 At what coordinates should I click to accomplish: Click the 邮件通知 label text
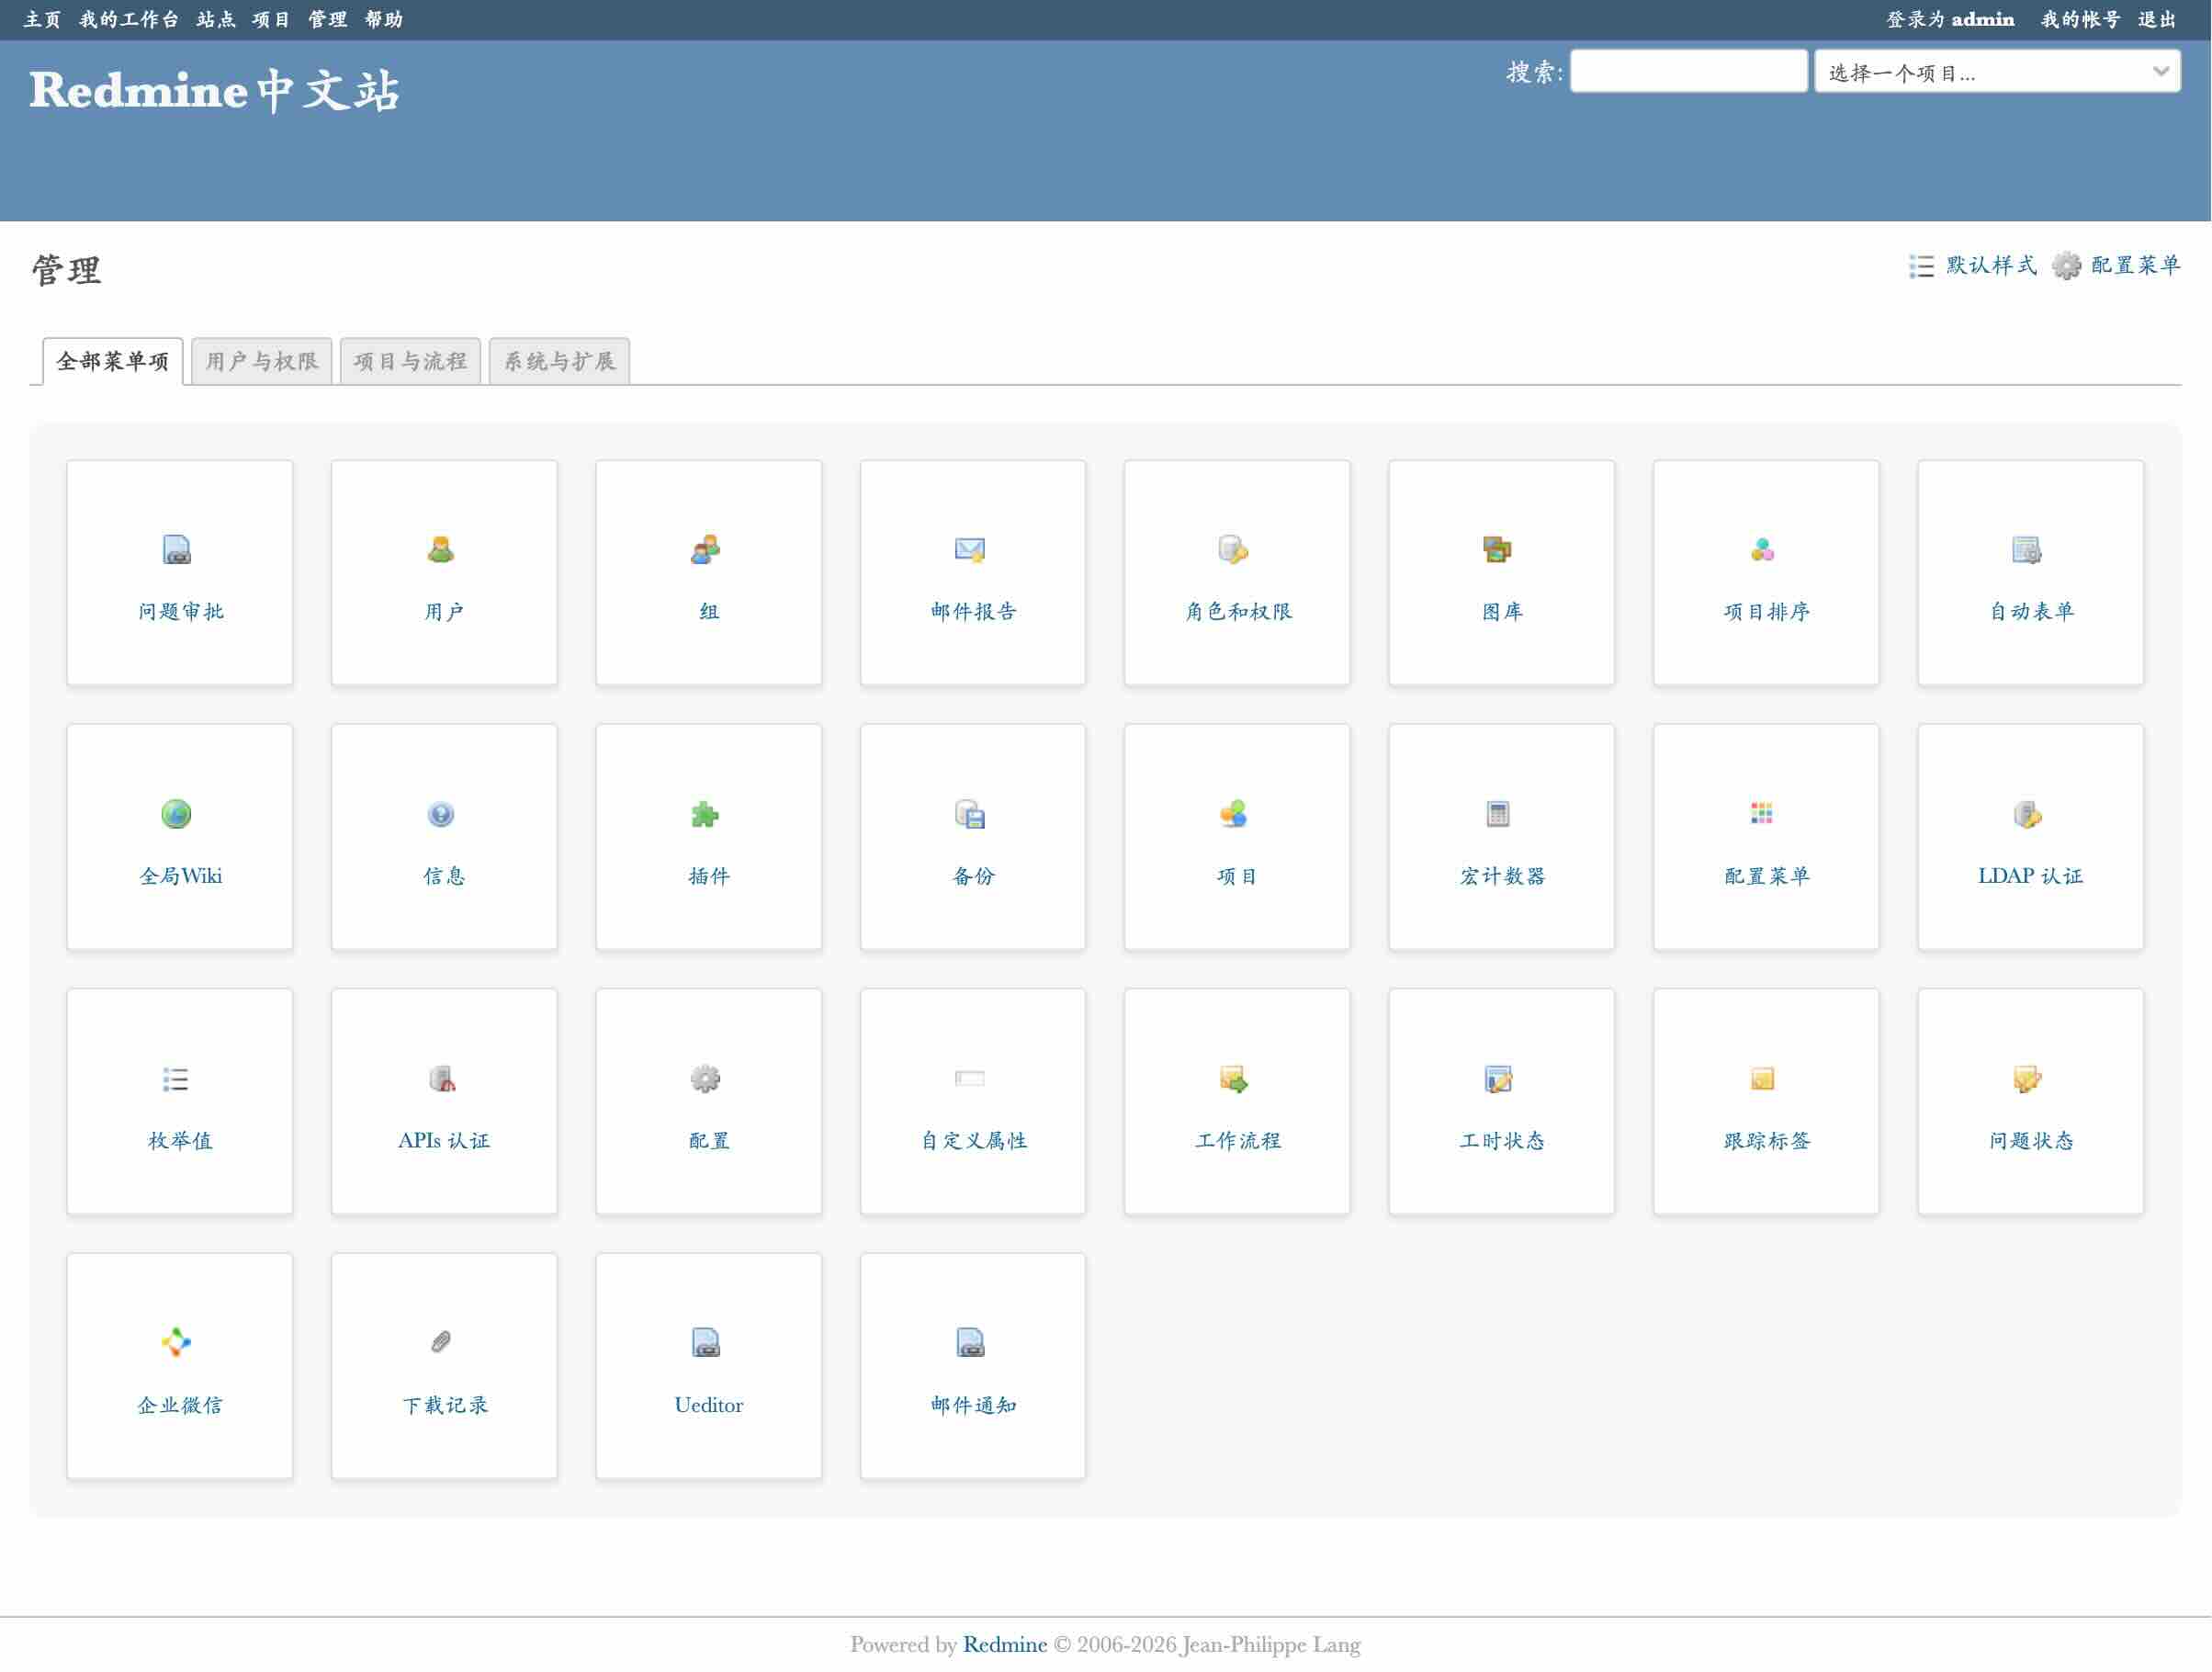pos(974,1405)
